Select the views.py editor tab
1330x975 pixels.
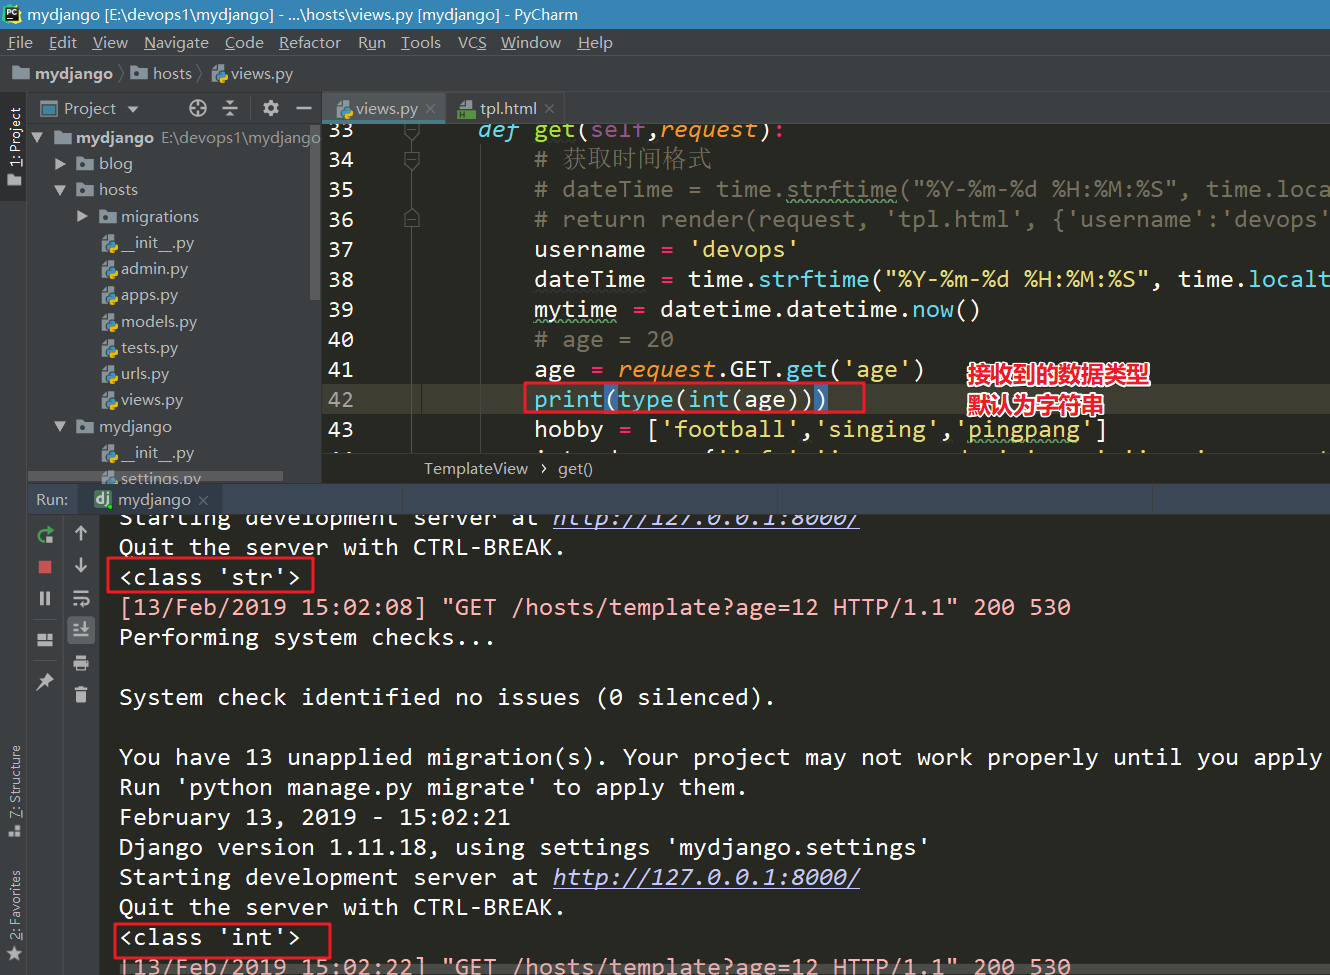click(x=386, y=108)
